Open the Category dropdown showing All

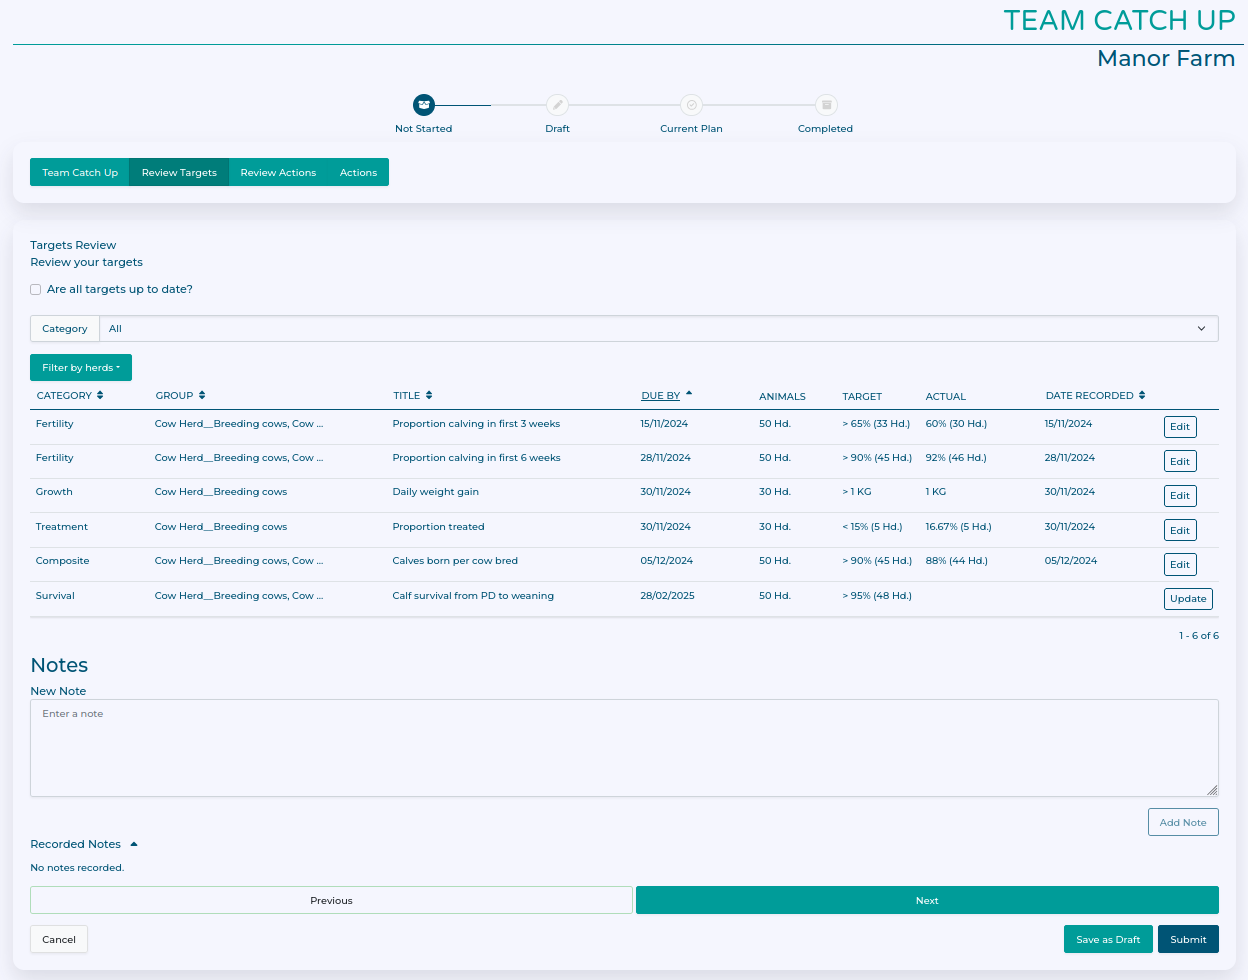658,329
